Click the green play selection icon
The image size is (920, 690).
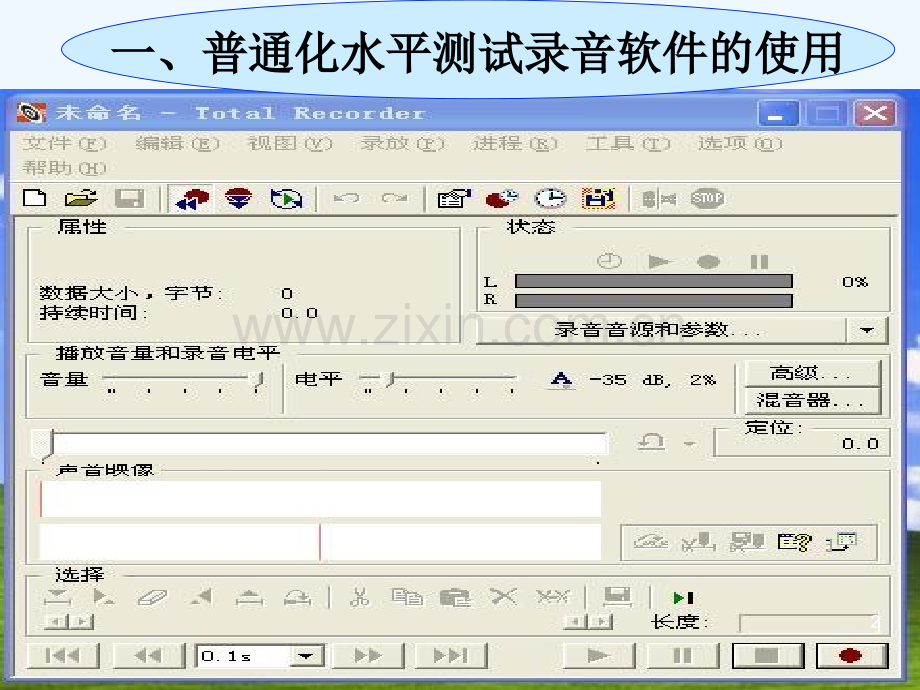683,598
